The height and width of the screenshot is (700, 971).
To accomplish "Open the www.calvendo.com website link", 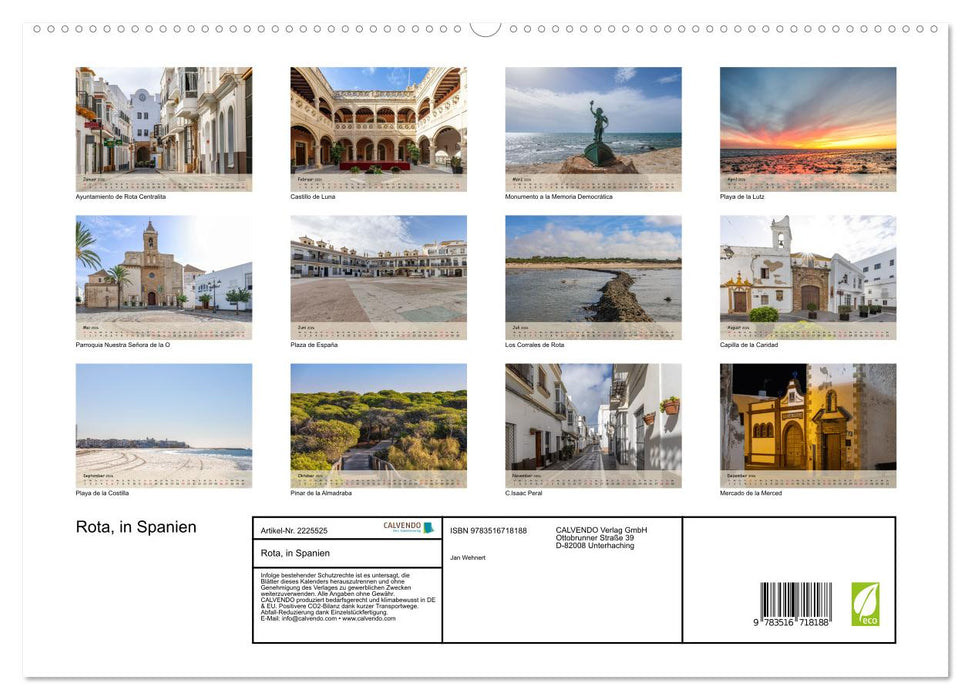I will coord(367,619).
